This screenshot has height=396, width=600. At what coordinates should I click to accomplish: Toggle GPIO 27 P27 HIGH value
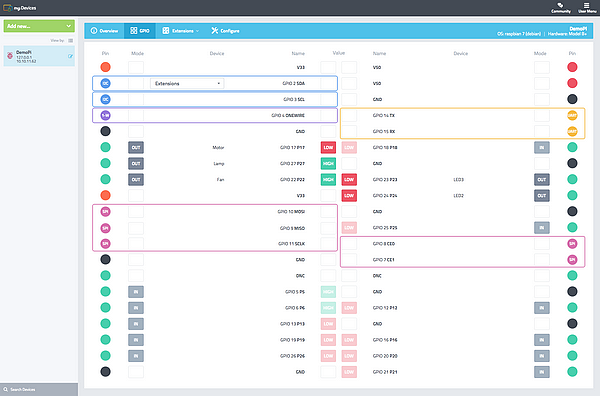coord(328,163)
